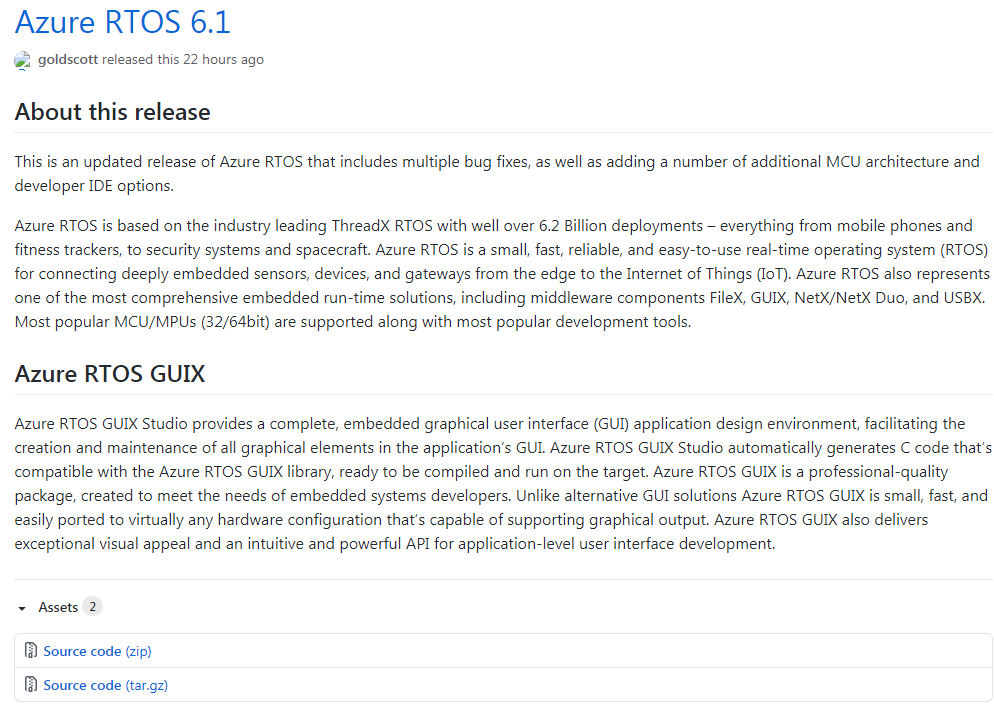
Task: Collapse the Assets section arrow
Action: [x=22, y=608]
